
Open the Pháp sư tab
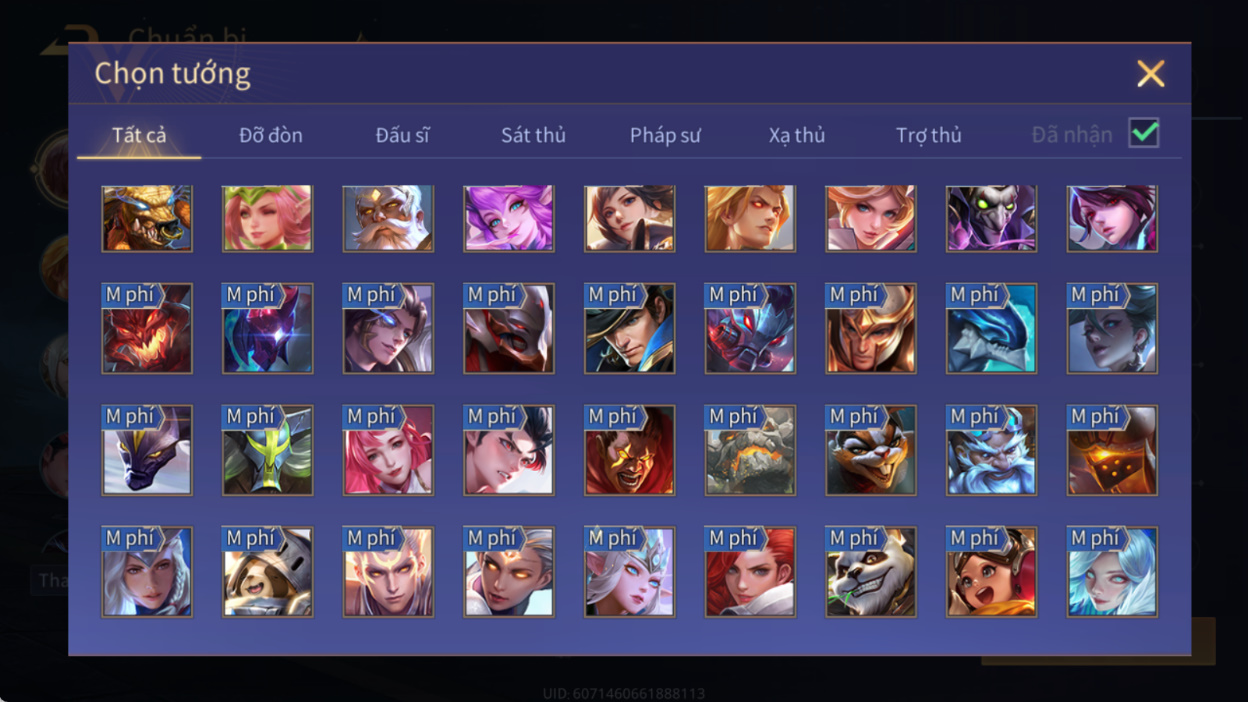tap(665, 135)
